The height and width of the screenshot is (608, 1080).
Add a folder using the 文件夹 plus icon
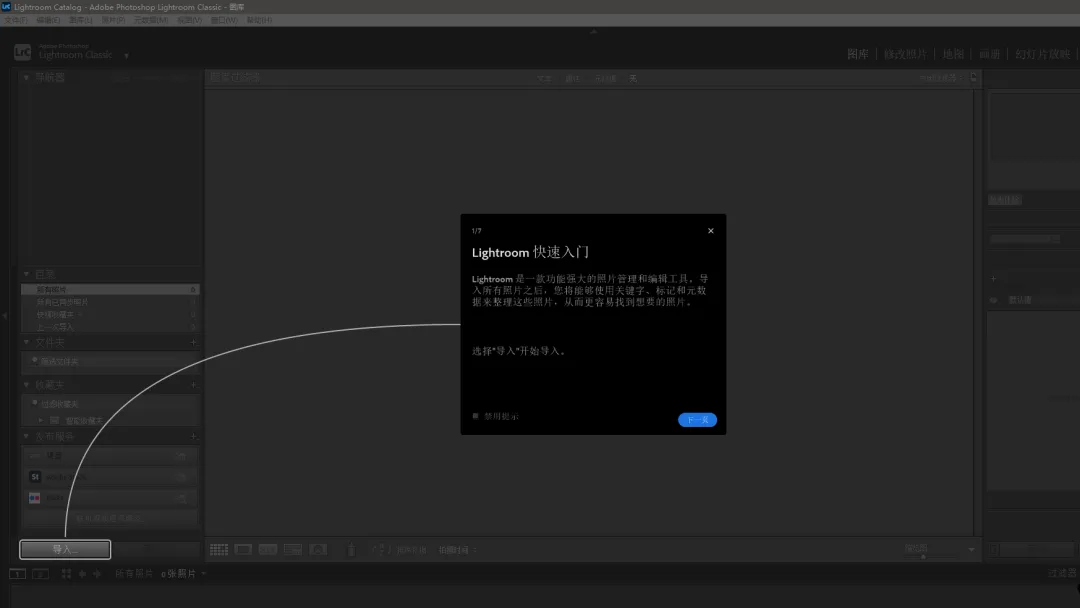click(193, 342)
